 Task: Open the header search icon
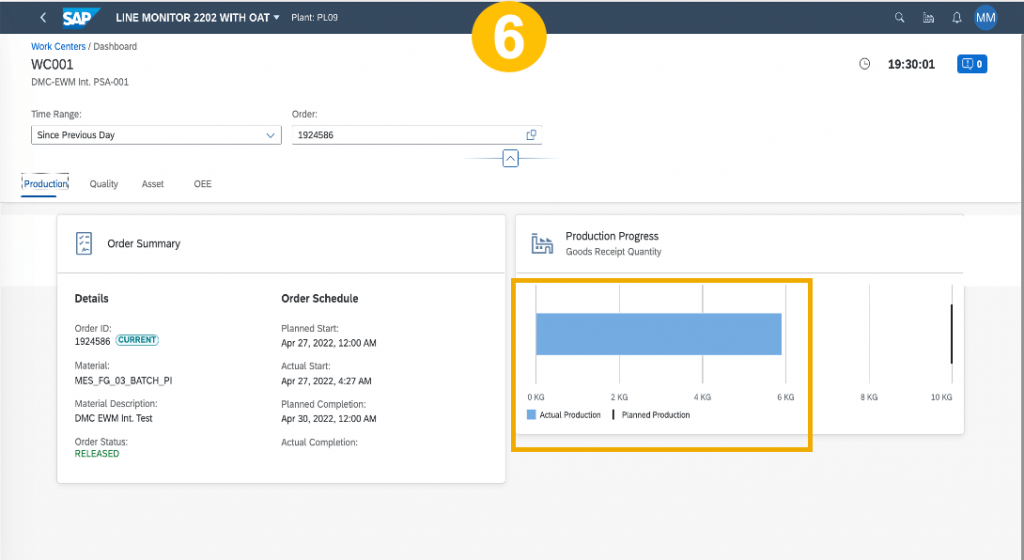click(899, 18)
